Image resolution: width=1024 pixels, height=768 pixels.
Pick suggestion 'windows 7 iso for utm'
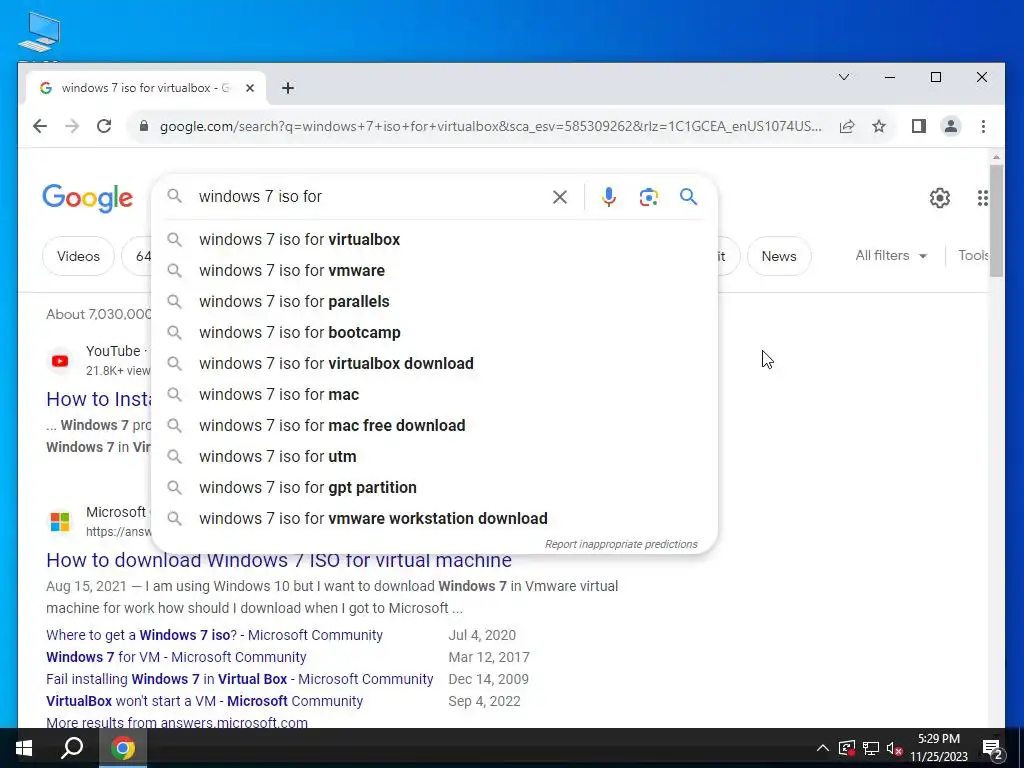tap(434, 456)
